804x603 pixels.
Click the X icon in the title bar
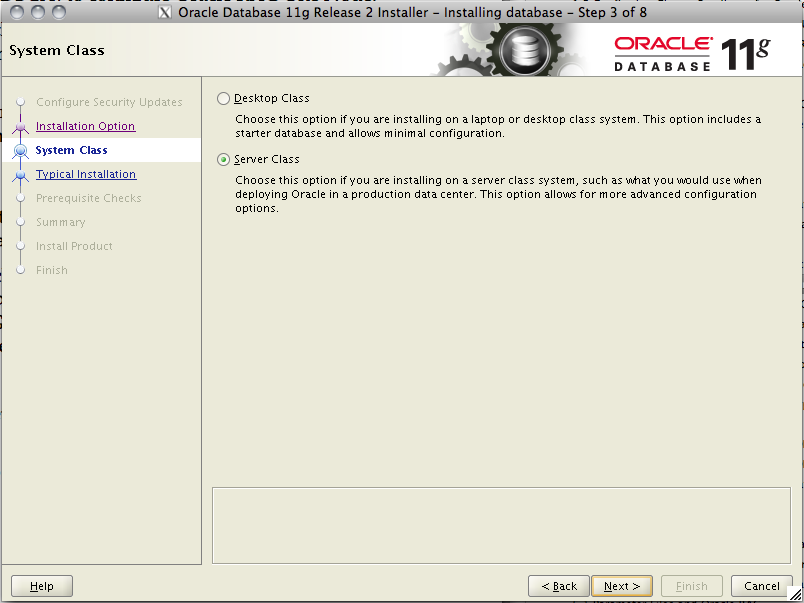[167, 12]
